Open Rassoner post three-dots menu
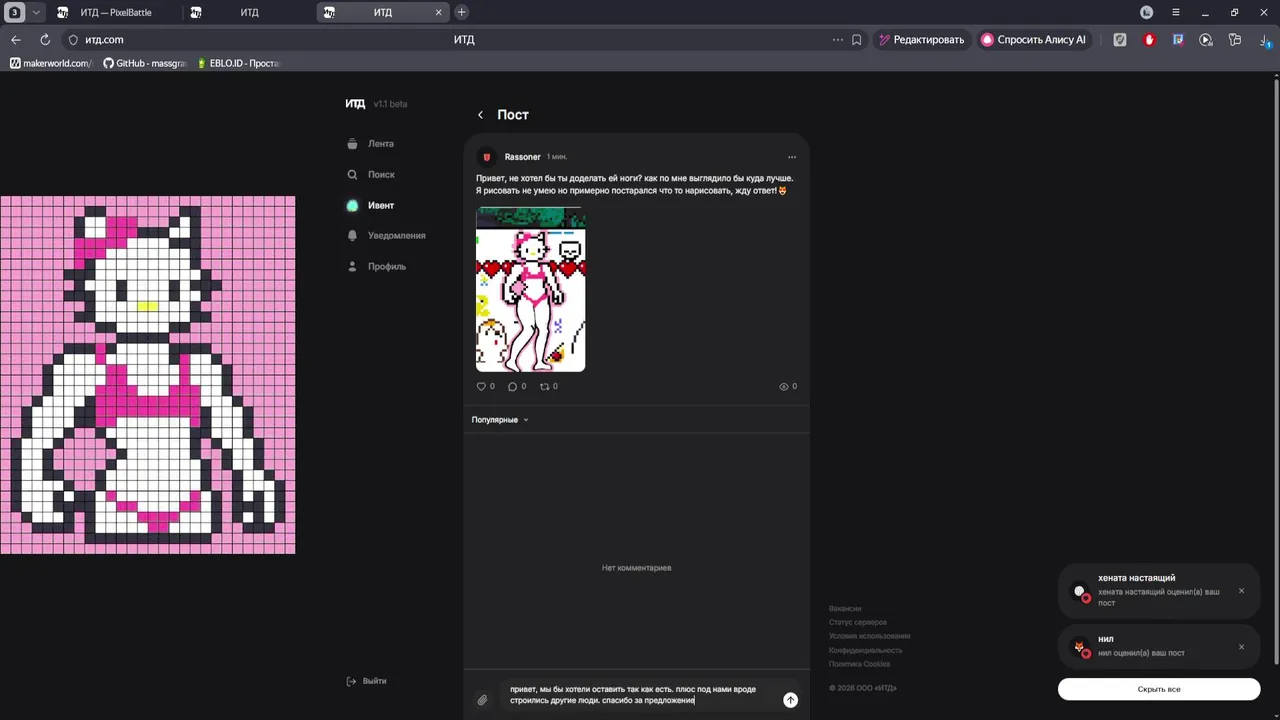1280x720 pixels. pos(792,157)
